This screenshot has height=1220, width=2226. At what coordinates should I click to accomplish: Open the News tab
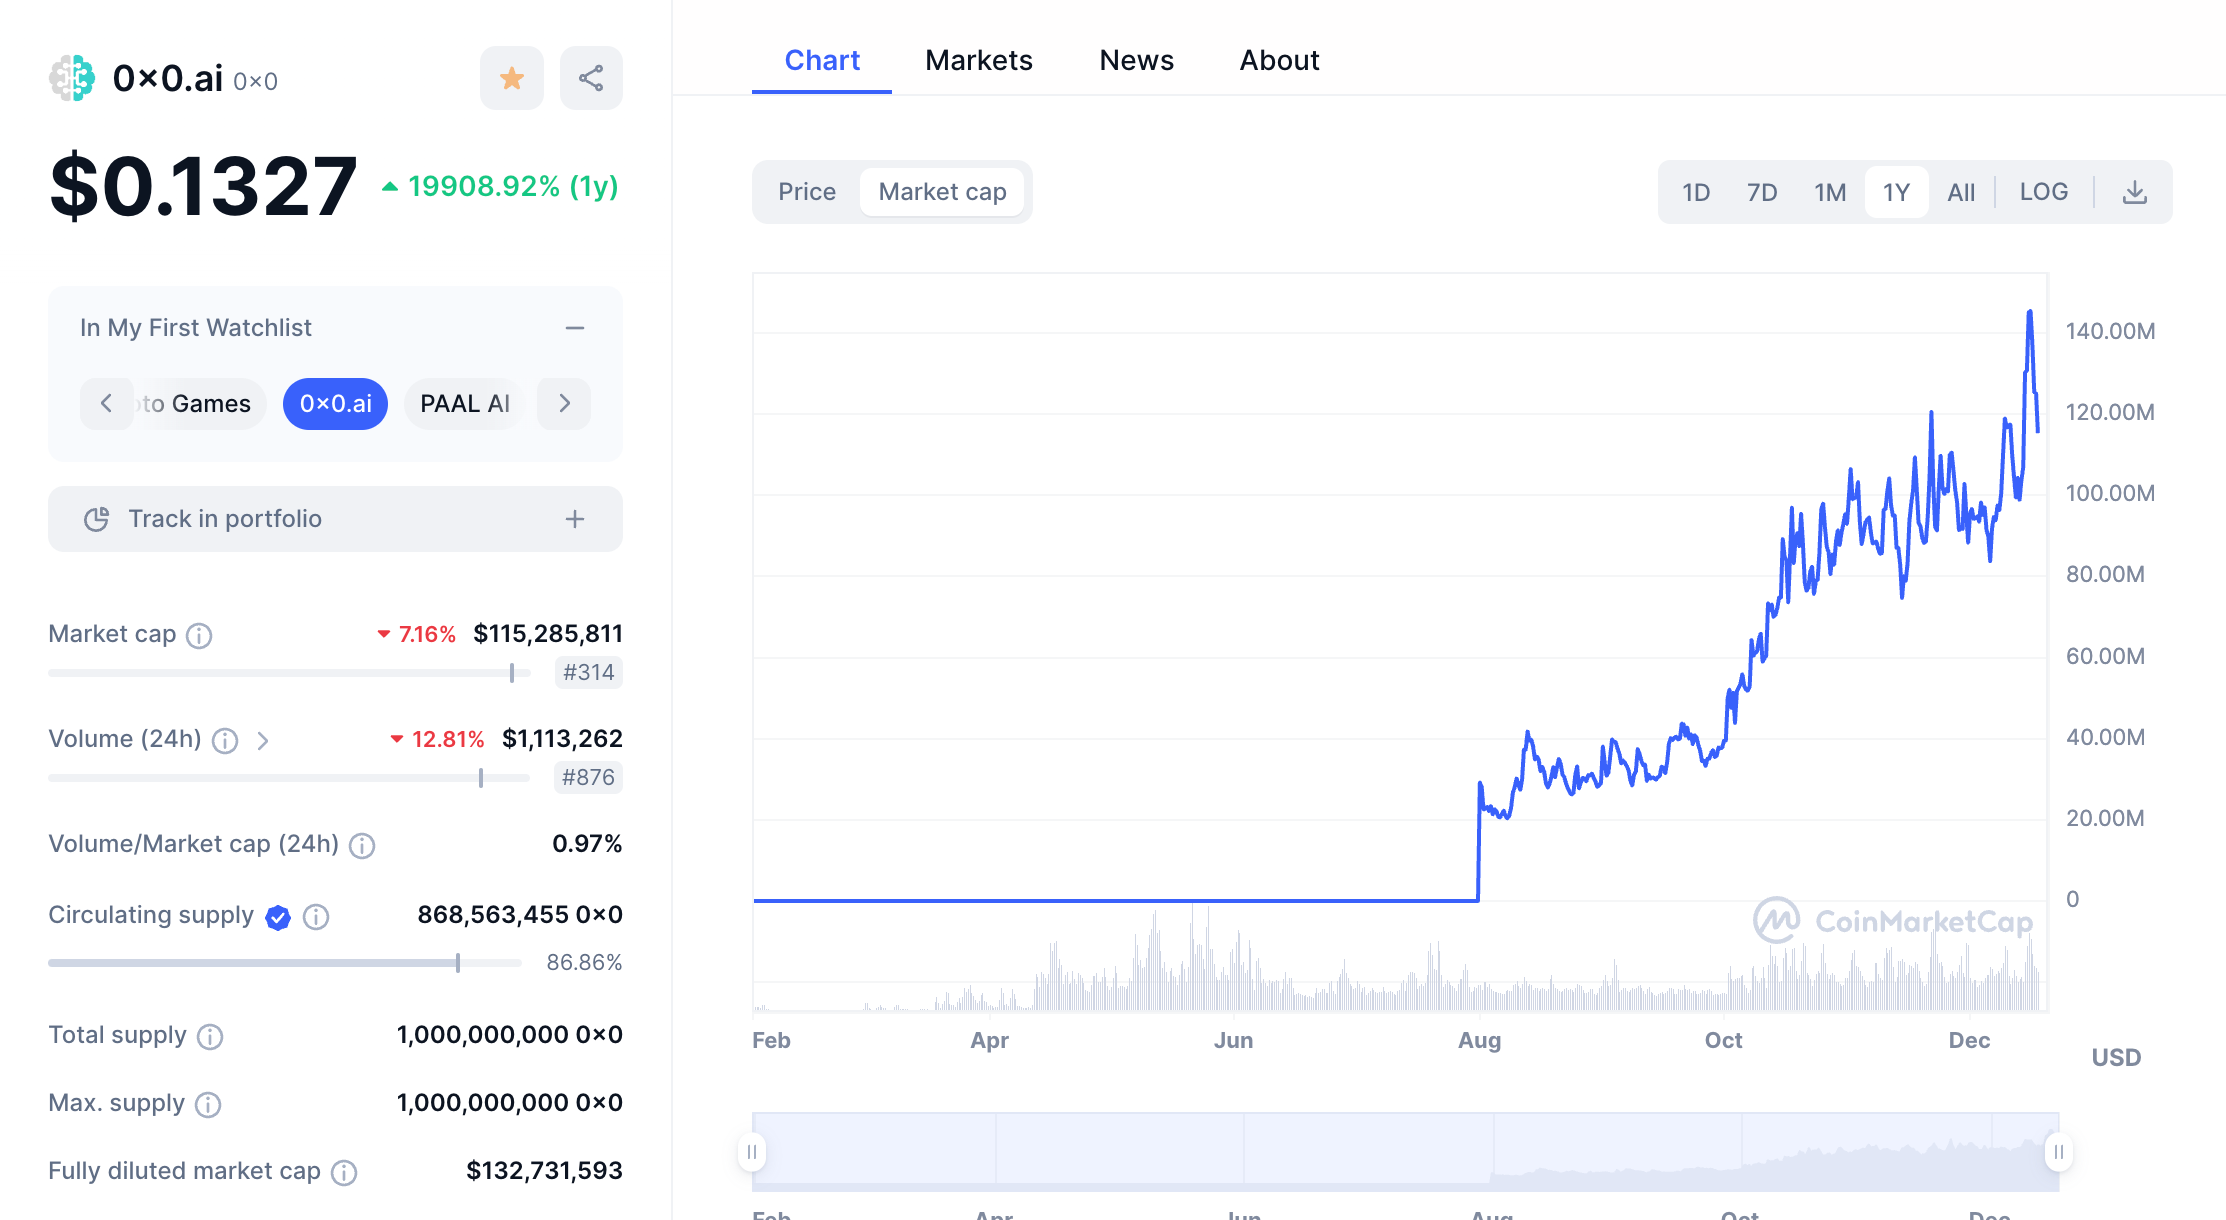pyautogui.click(x=1136, y=60)
